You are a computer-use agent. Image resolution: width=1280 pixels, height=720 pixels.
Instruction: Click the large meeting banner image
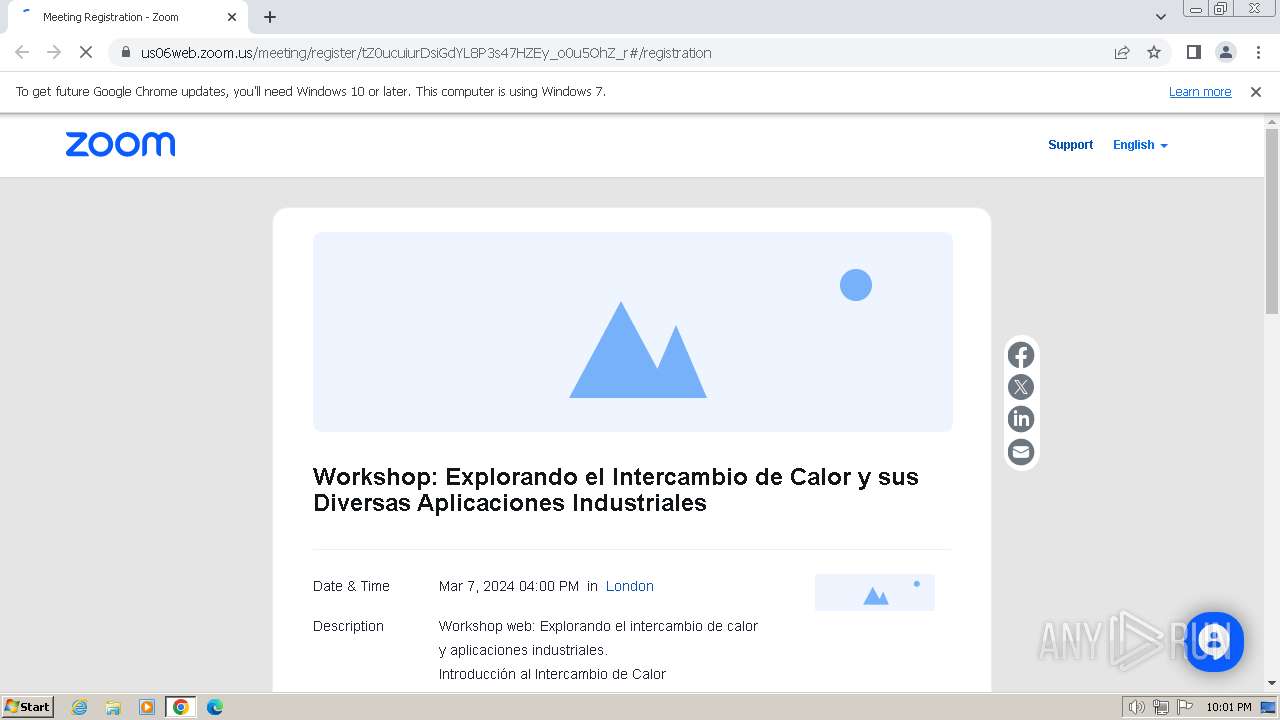coord(633,332)
